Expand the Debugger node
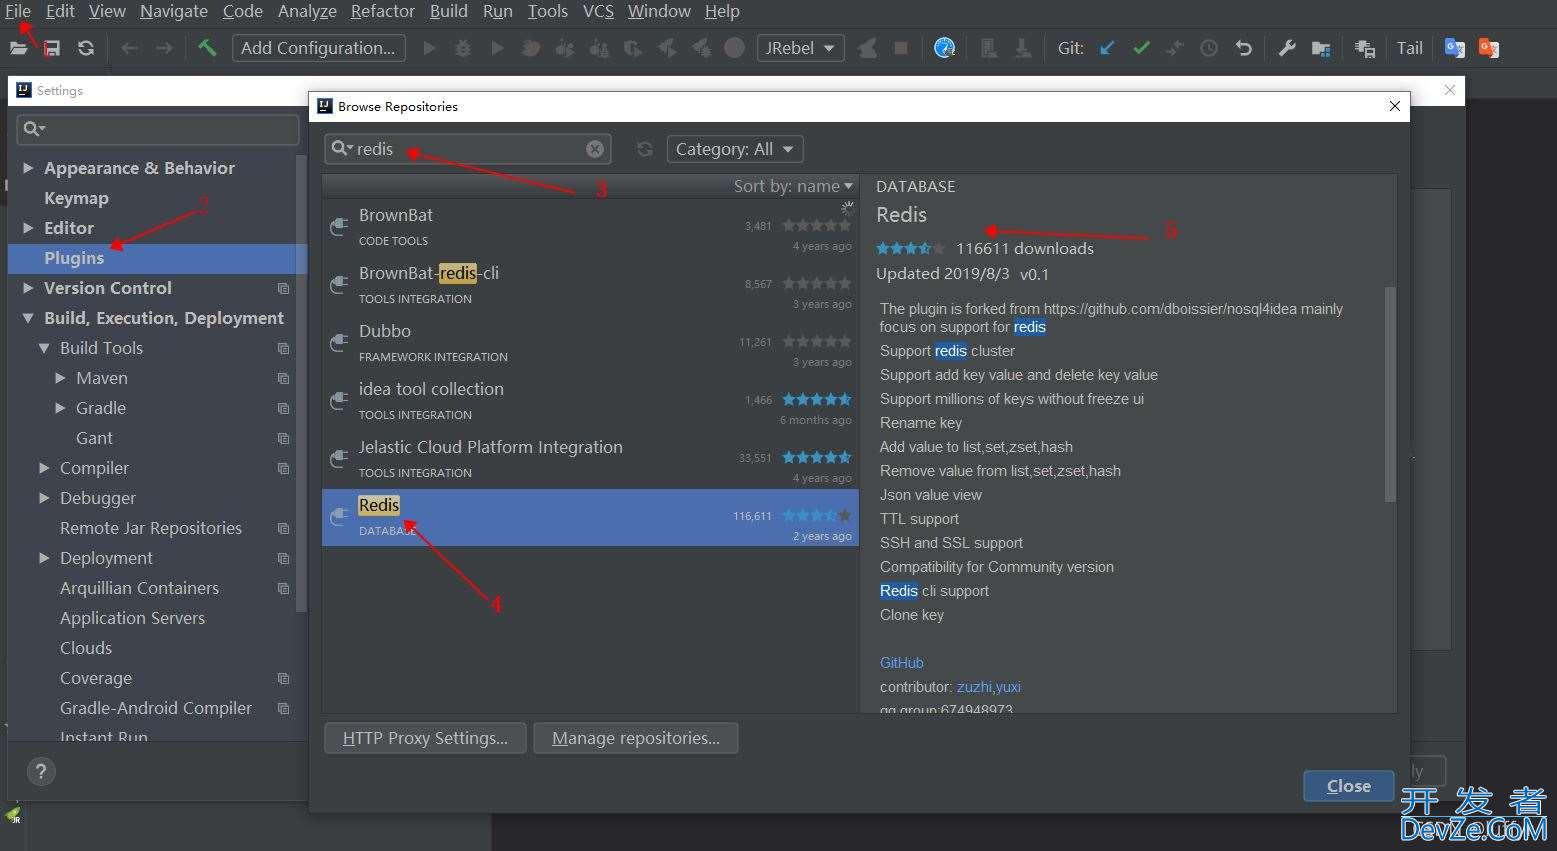1557x851 pixels. click(x=44, y=498)
